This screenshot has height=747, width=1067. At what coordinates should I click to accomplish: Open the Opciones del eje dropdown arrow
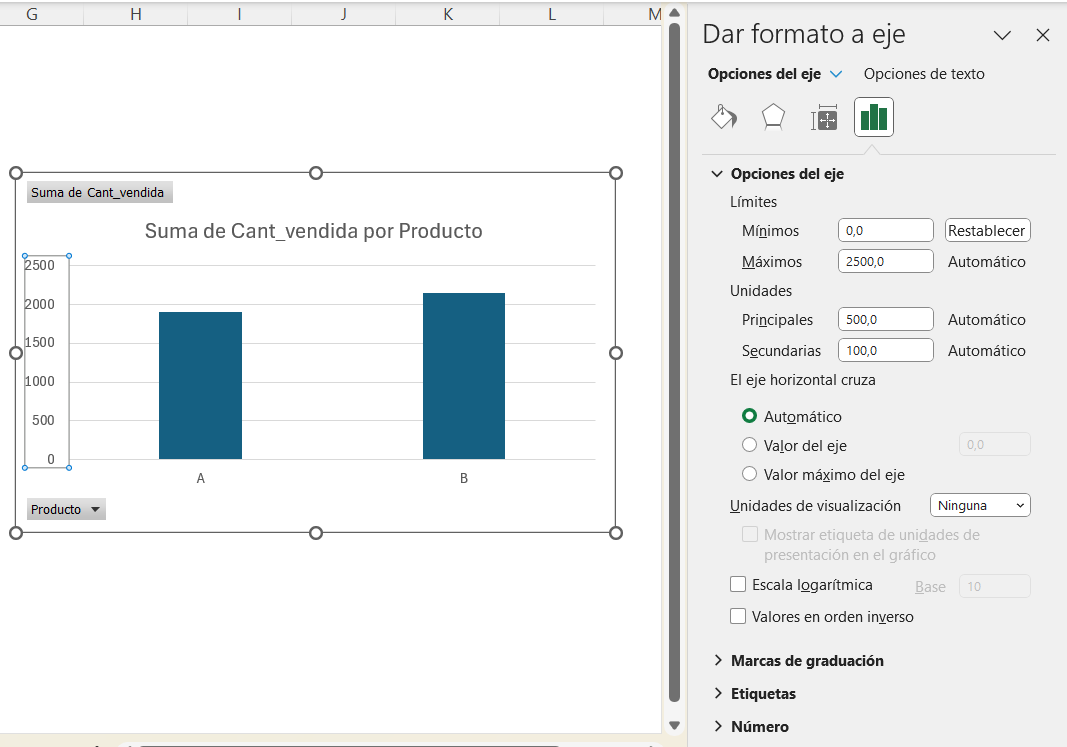836,73
